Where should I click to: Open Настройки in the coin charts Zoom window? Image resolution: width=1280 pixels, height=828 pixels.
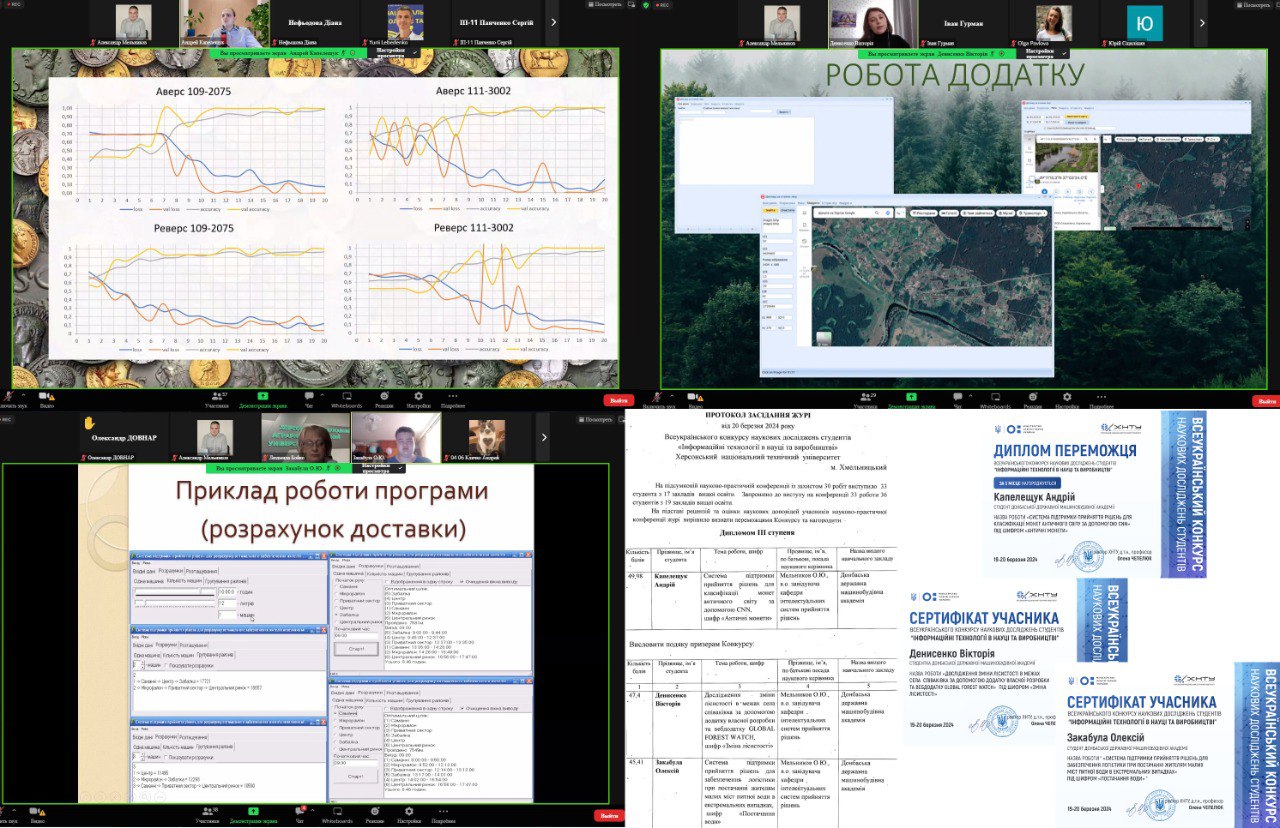(x=418, y=400)
